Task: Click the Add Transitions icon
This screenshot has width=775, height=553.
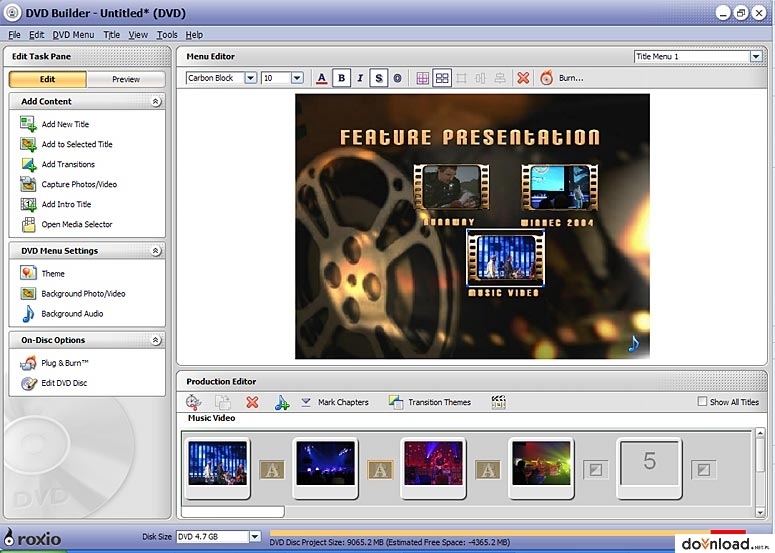Action: (x=28, y=164)
